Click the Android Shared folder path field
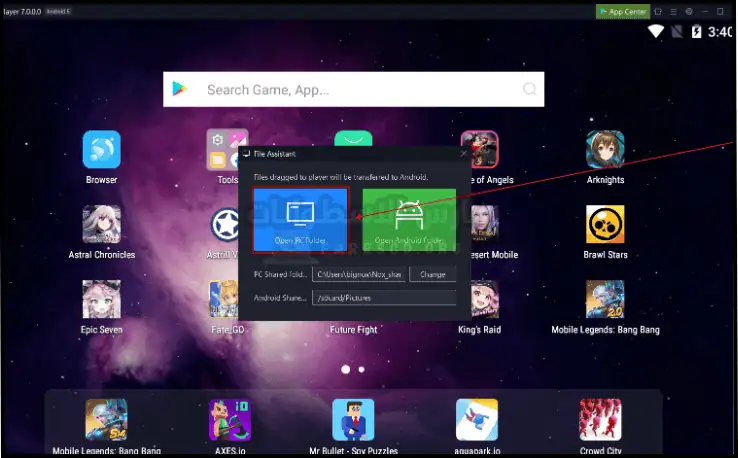Image resolution: width=738 pixels, height=458 pixels. click(x=383, y=298)
